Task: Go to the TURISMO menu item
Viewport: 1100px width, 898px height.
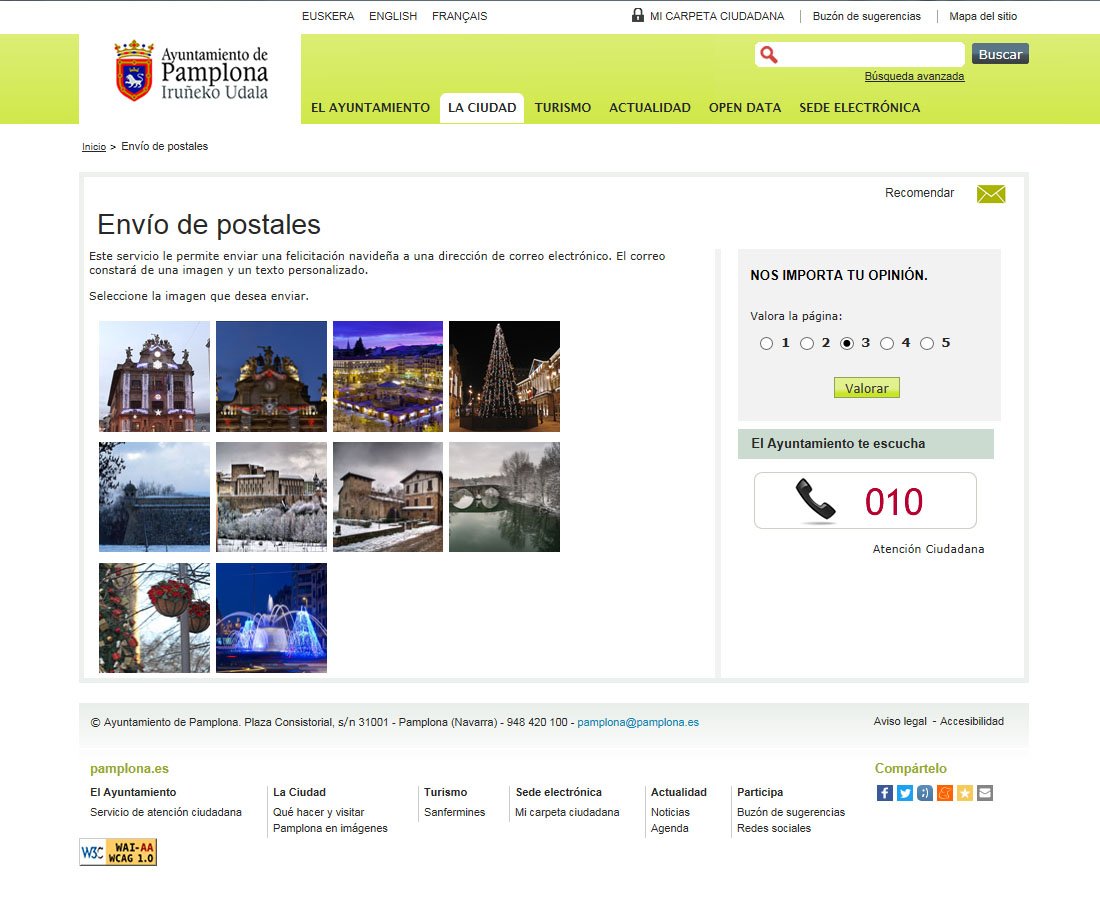Action: (562, 108)
